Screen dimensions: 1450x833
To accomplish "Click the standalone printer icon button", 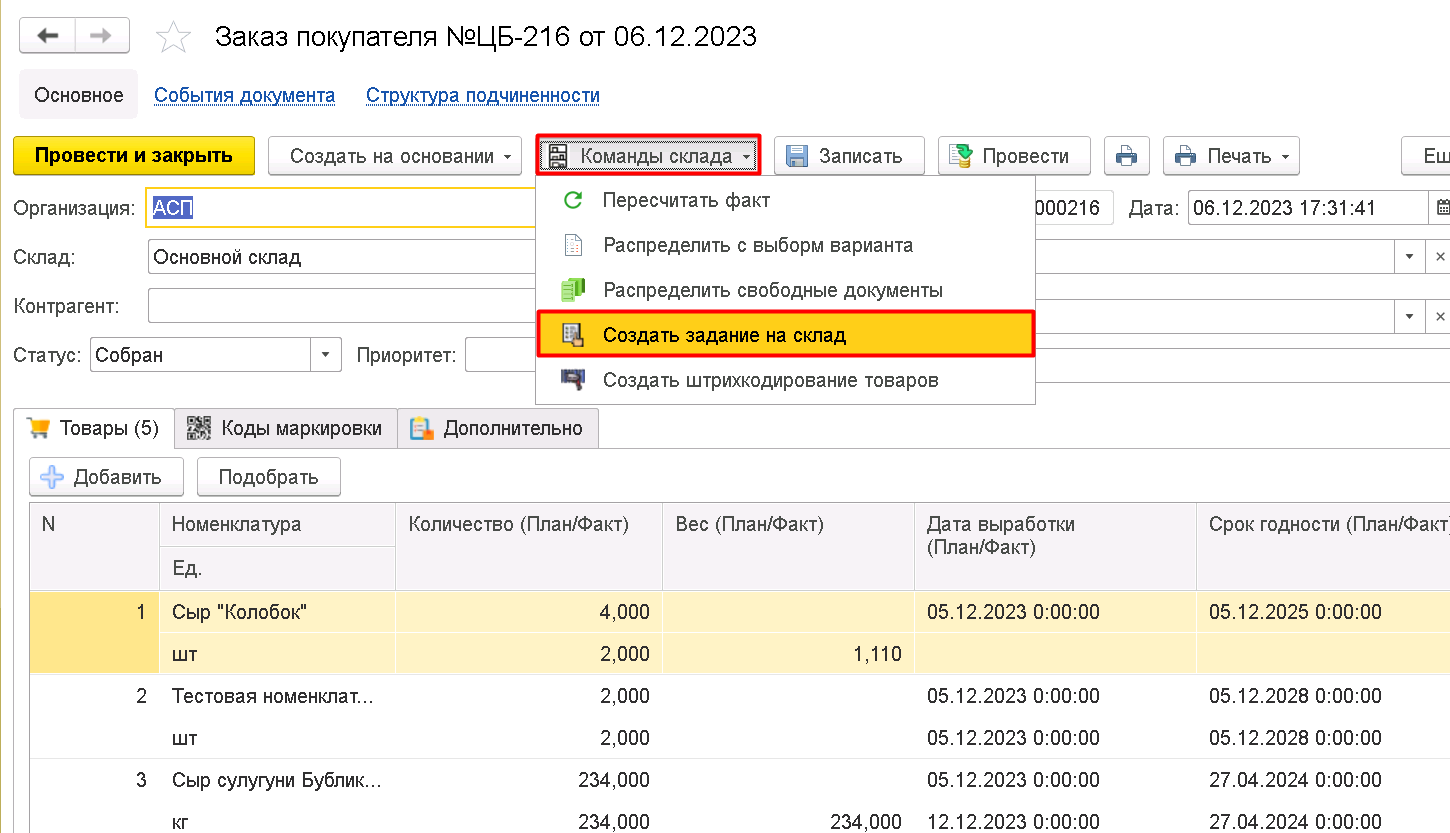I will (1126, 156).
